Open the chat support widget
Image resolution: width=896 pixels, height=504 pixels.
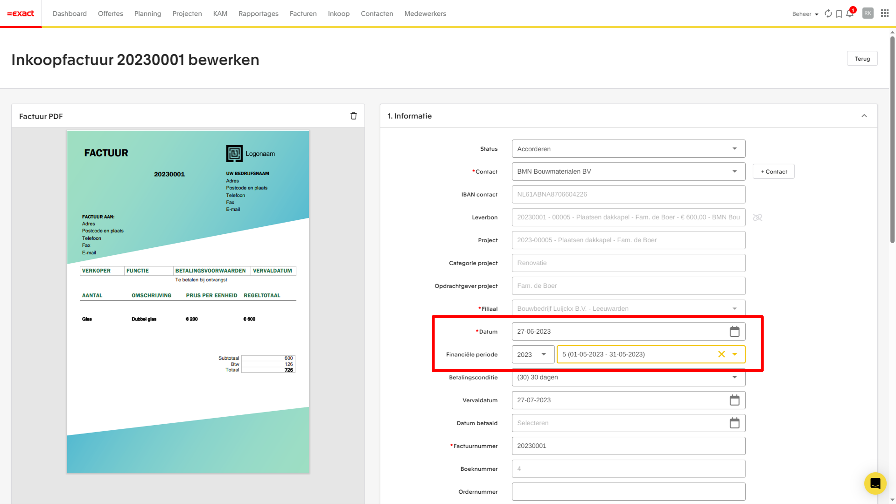point(875,483)
